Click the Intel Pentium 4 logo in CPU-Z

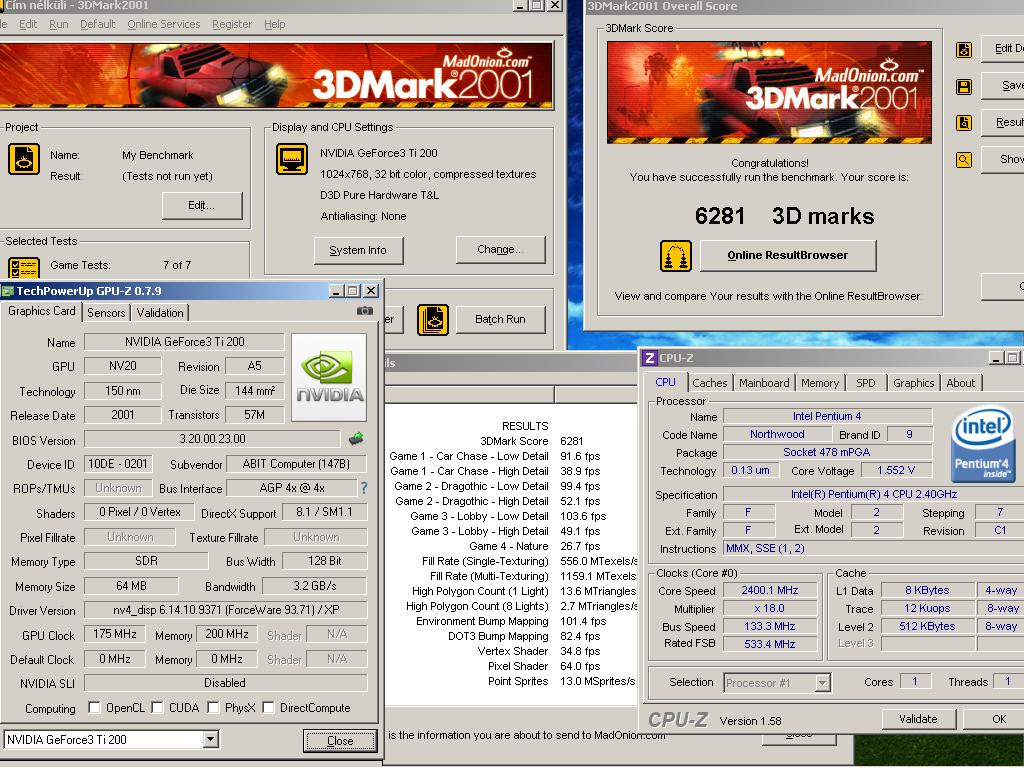[983, 445]
